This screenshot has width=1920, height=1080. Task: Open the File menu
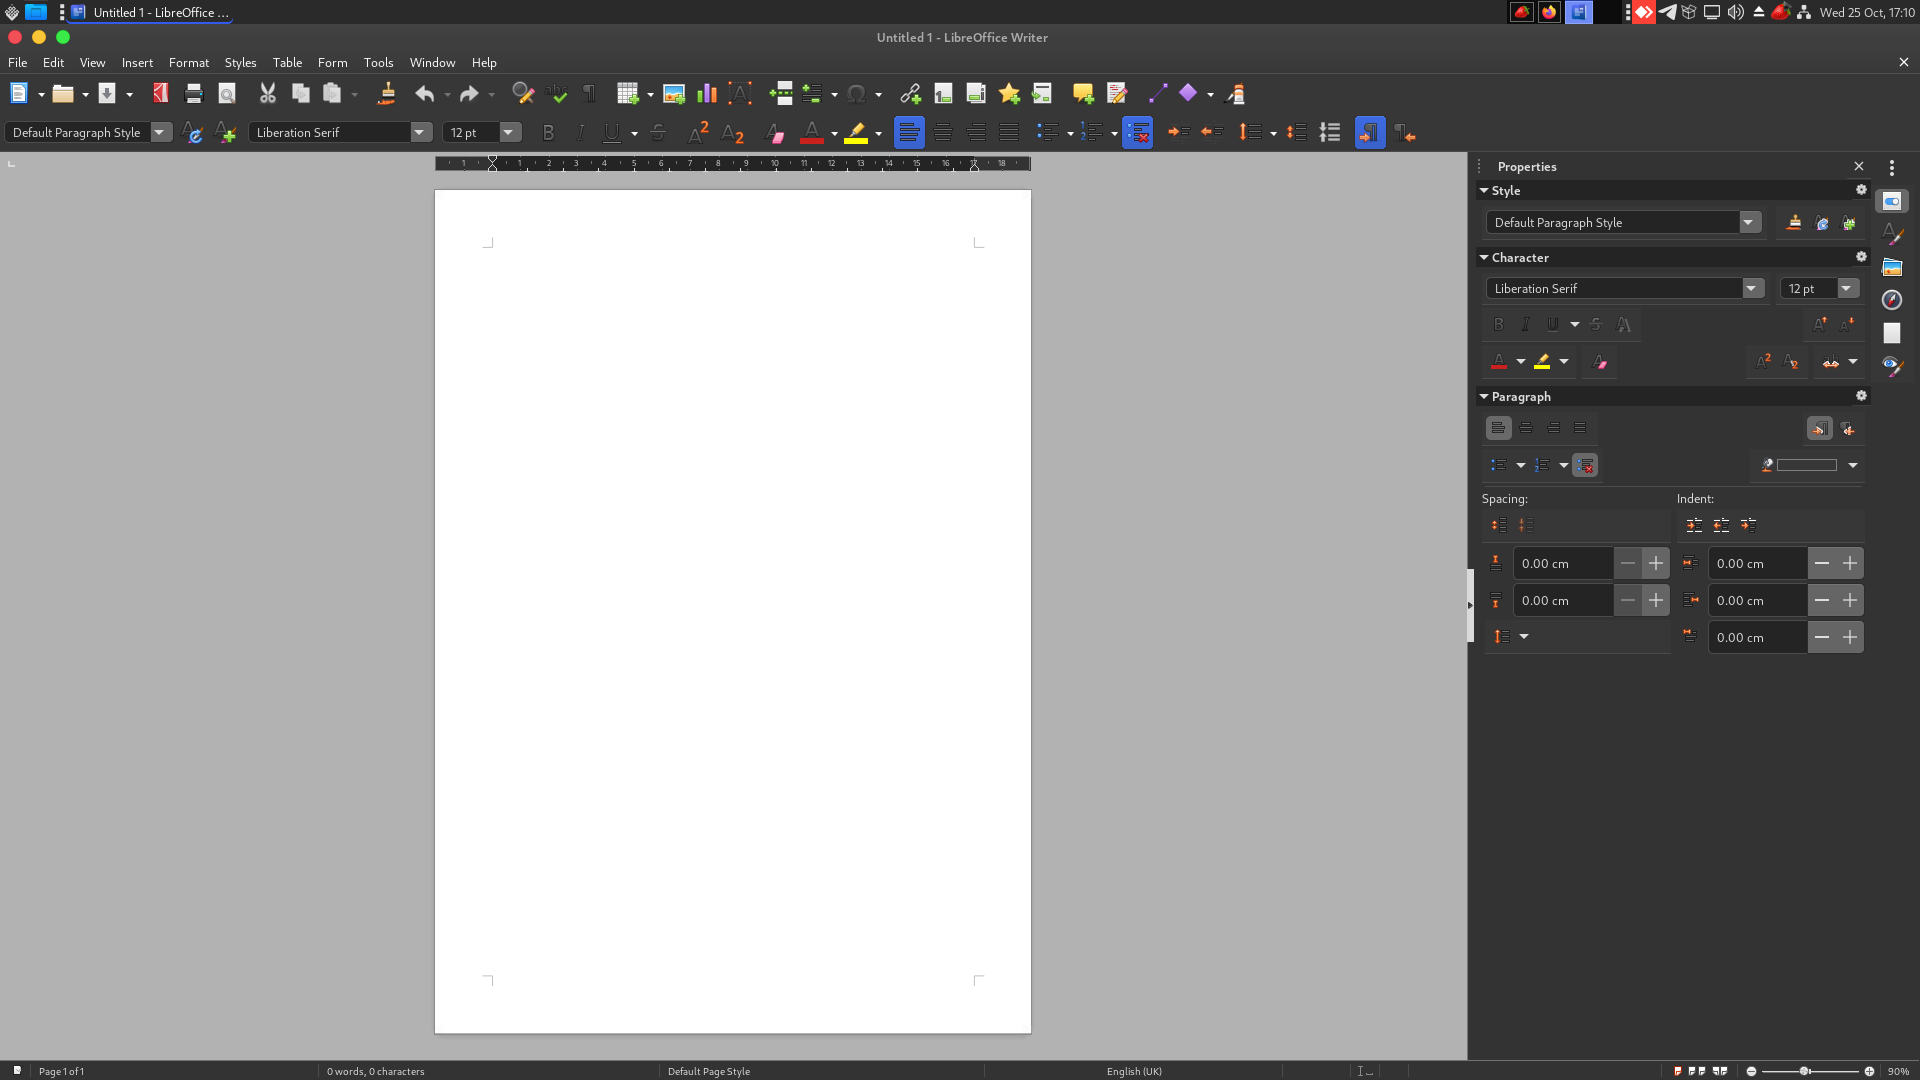pyautogui.click(x=18, y=62)
